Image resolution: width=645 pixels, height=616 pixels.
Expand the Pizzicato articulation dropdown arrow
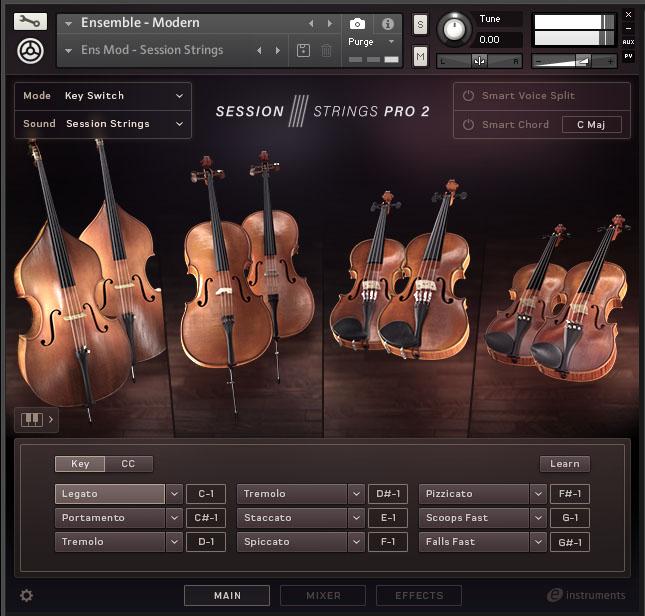(x=538, y=493)
